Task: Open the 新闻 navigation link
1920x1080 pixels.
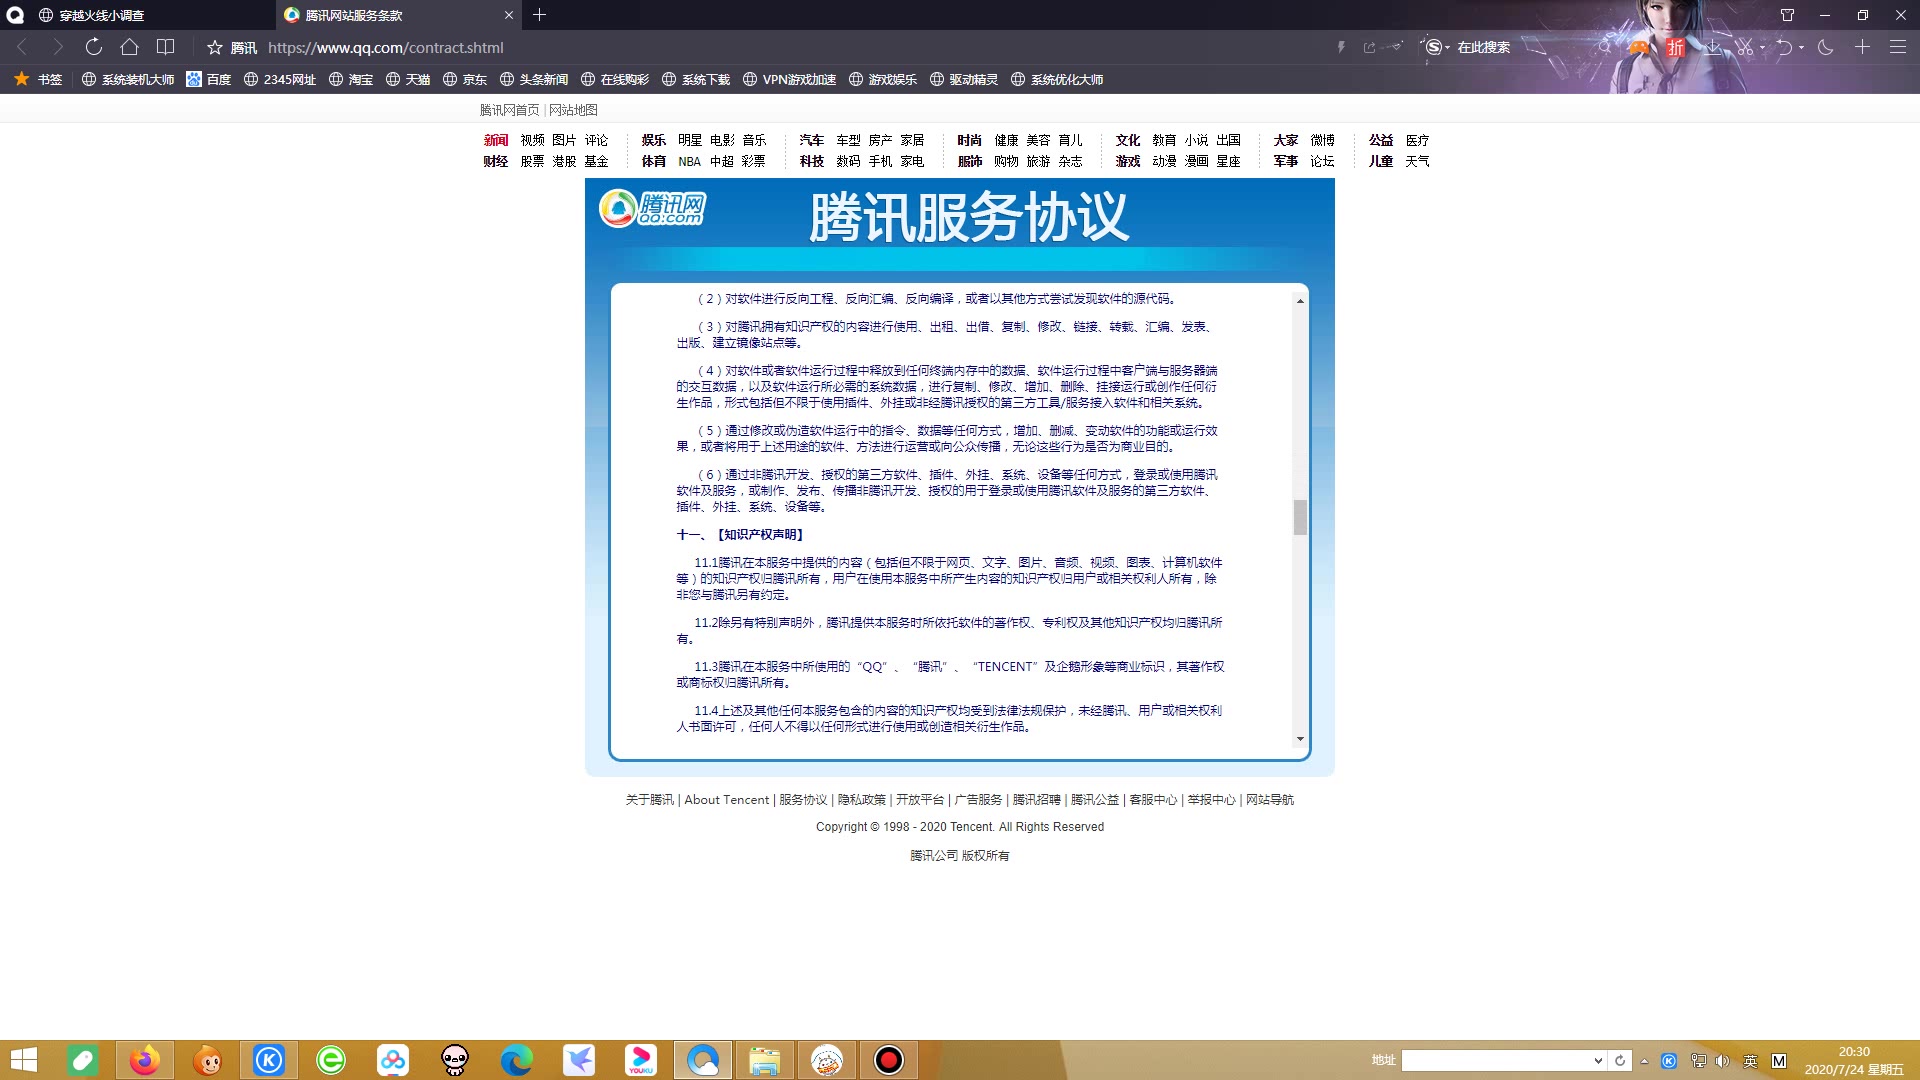Action: coord(496,140)
